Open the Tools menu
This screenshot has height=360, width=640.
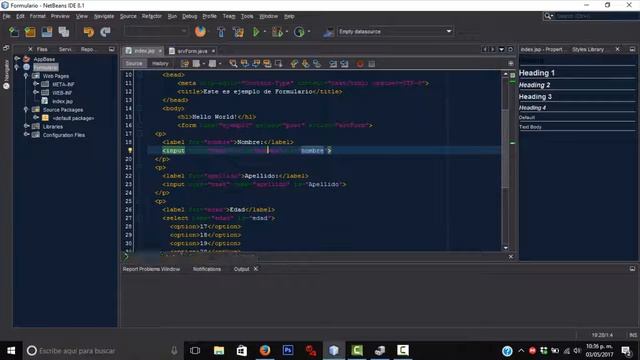coord(247,16)
